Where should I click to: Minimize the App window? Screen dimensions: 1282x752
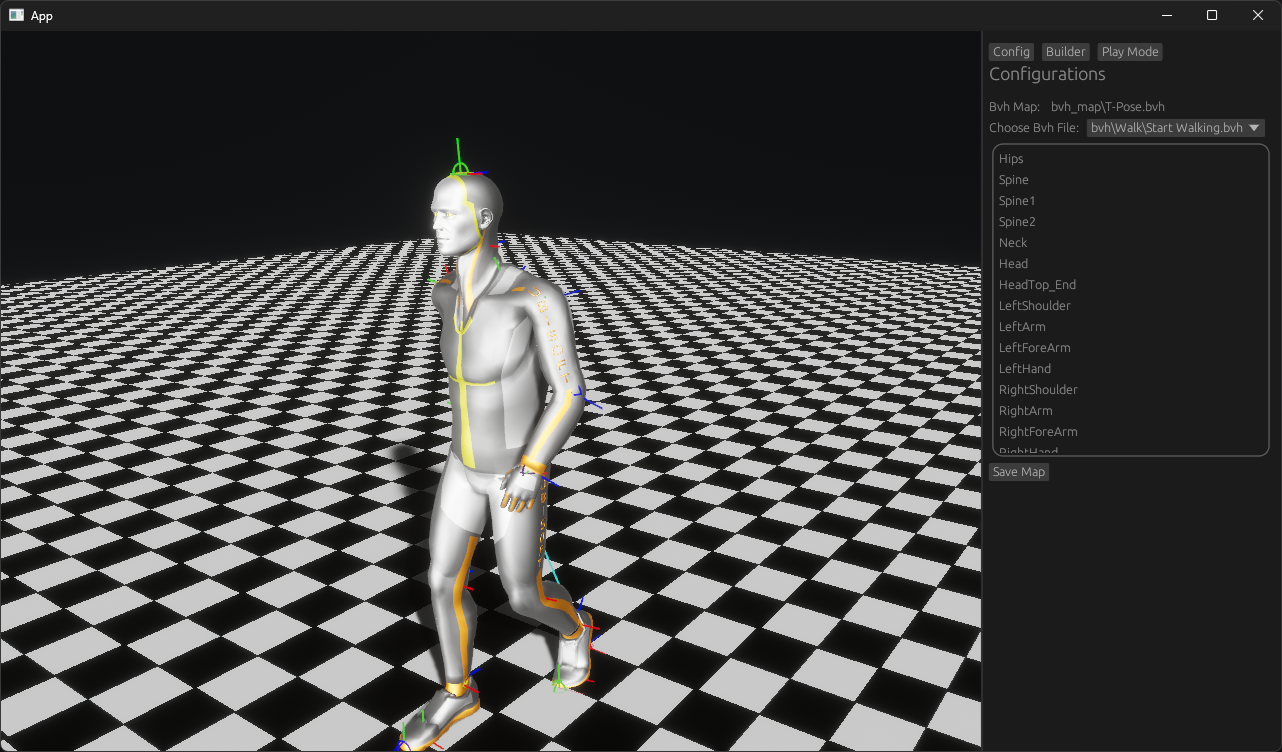(1166, 15)
